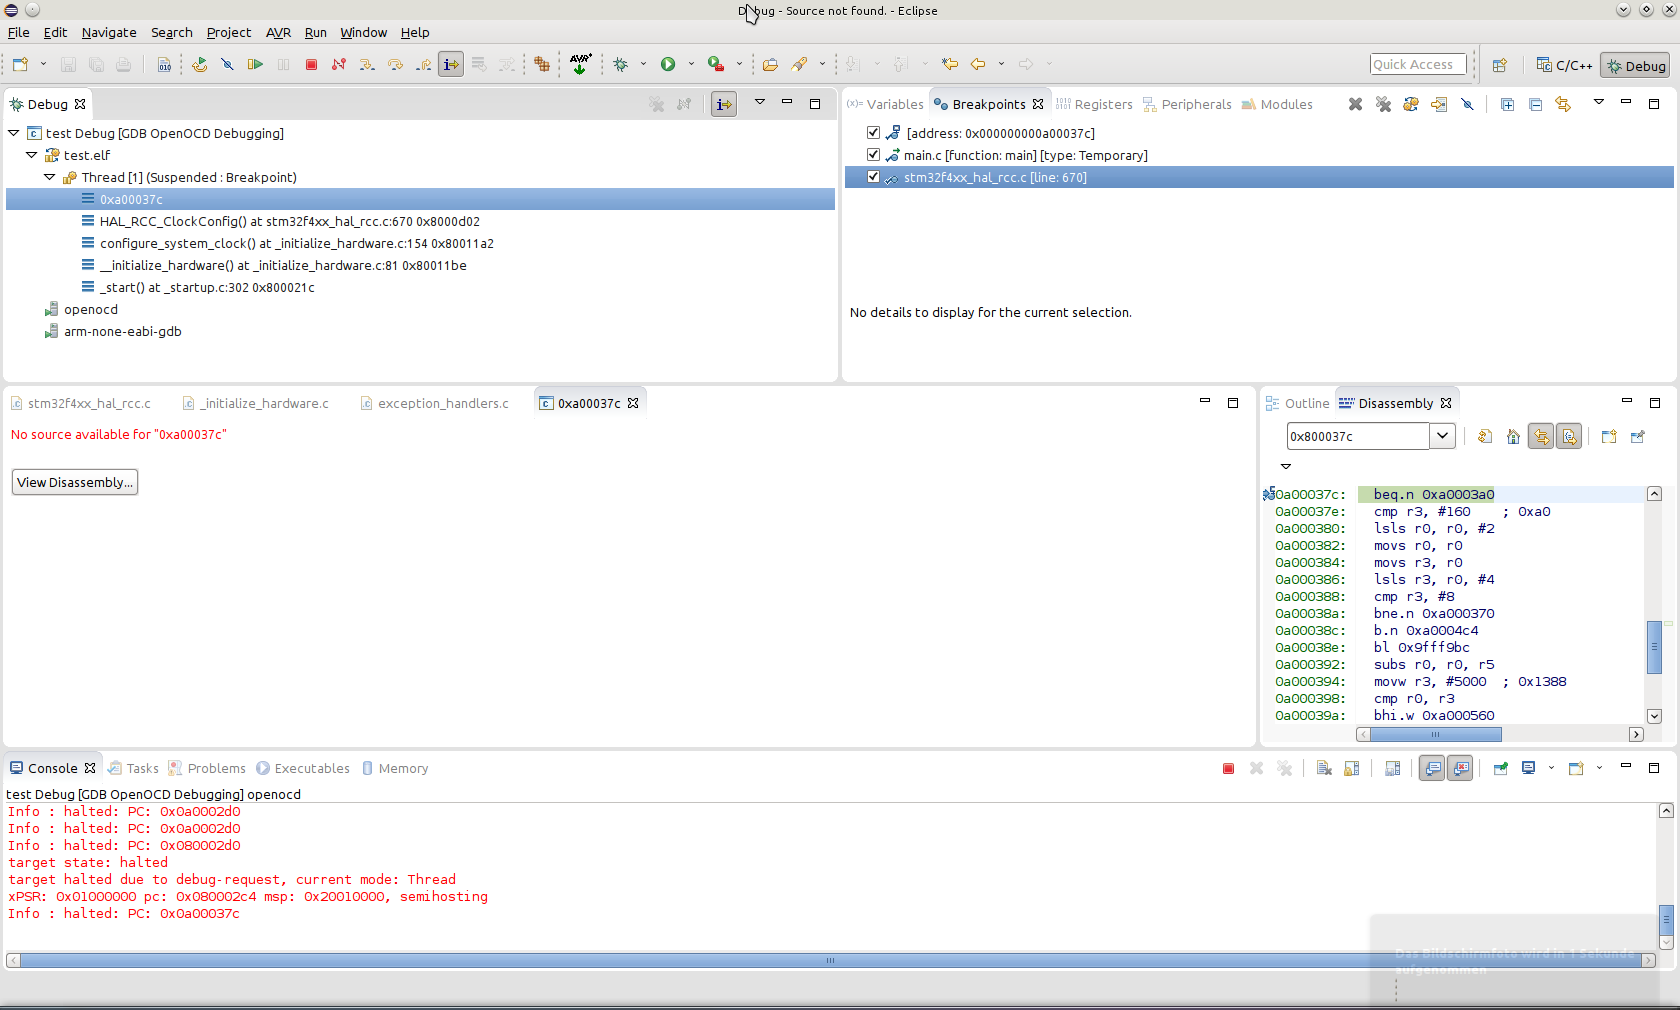This screenshot has height=1010, width=1680.
Task: Select the openocd process in Debug tree
Action: (91, 309)
